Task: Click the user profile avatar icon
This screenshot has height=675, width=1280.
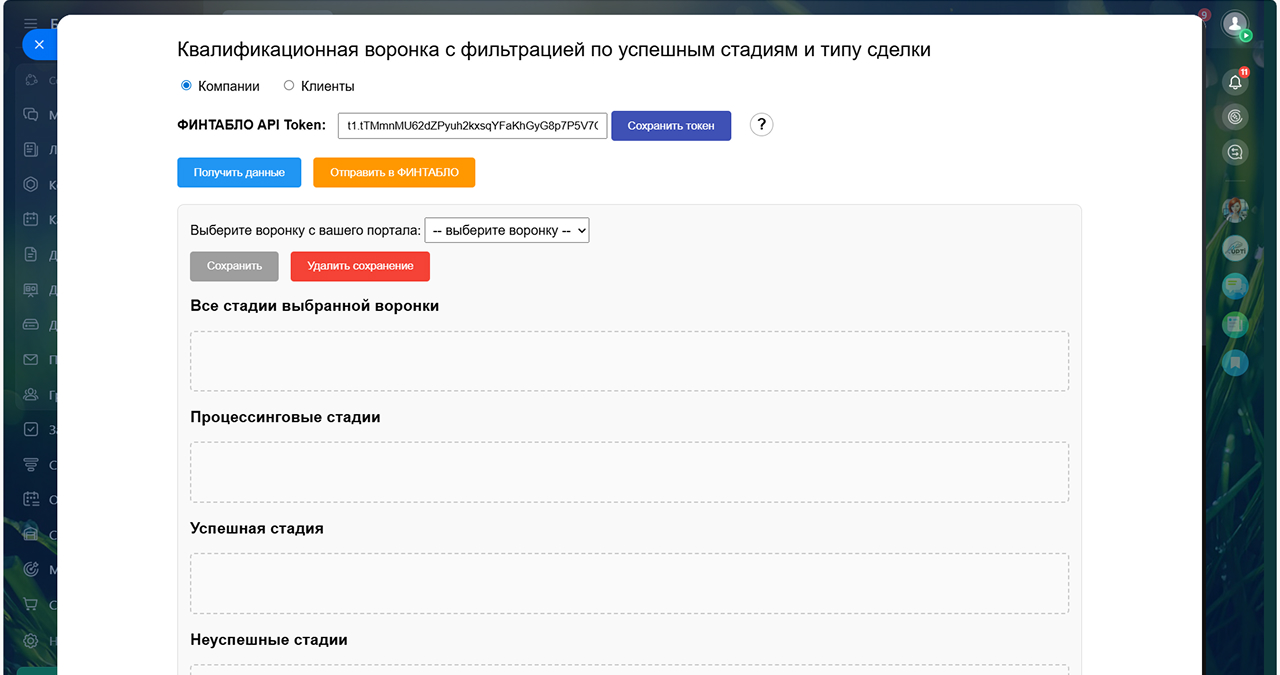Action: 1235,23
